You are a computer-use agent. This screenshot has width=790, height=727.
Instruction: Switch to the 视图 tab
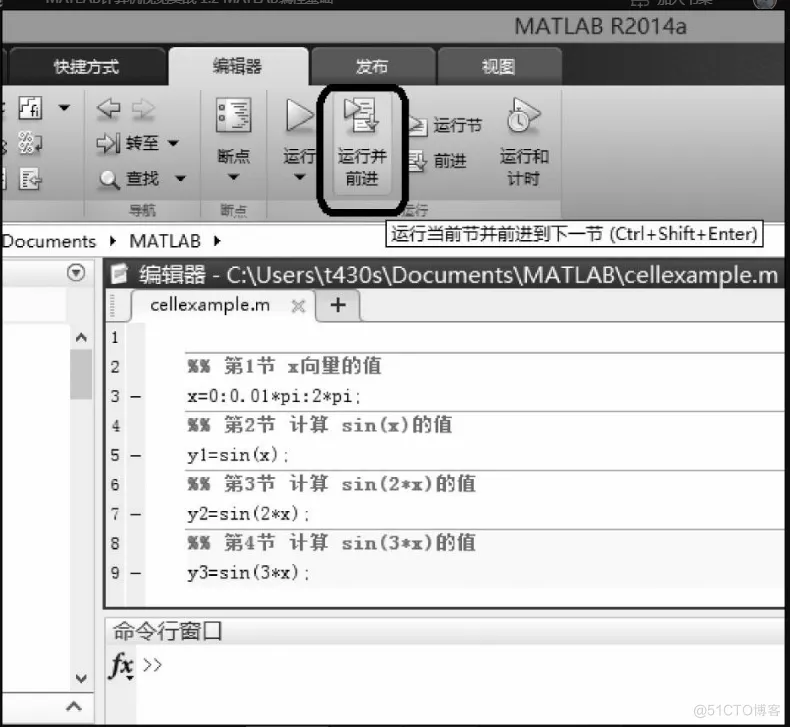[x=498, y=66]
